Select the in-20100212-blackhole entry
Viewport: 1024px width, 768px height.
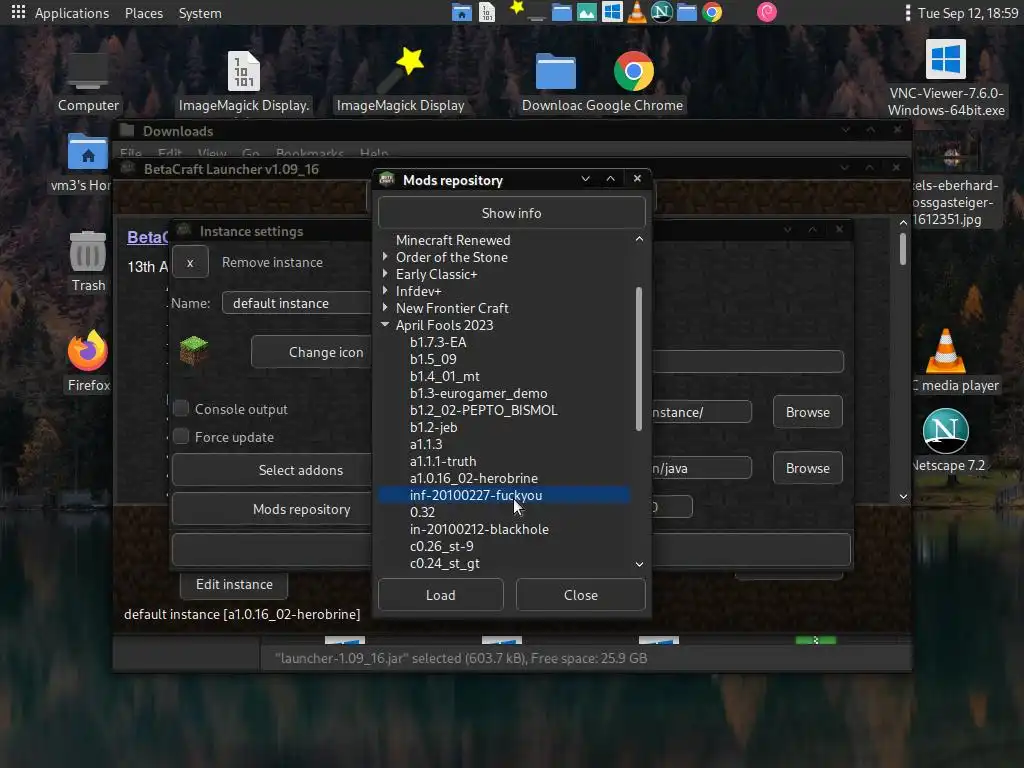click(479, 528)
